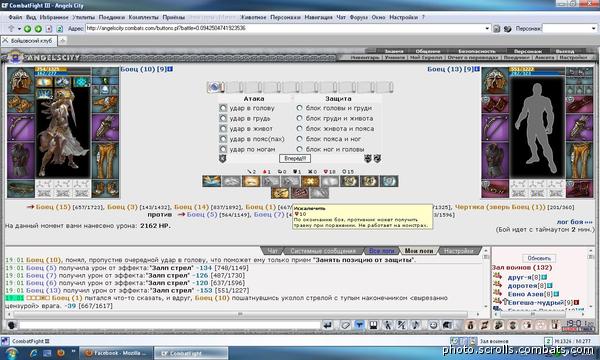Image resolution: width=600 pixels, height=360 pixels.
Task: Click info icon beside 'друг-я[8]' in user list
Action: pos(544,277)
